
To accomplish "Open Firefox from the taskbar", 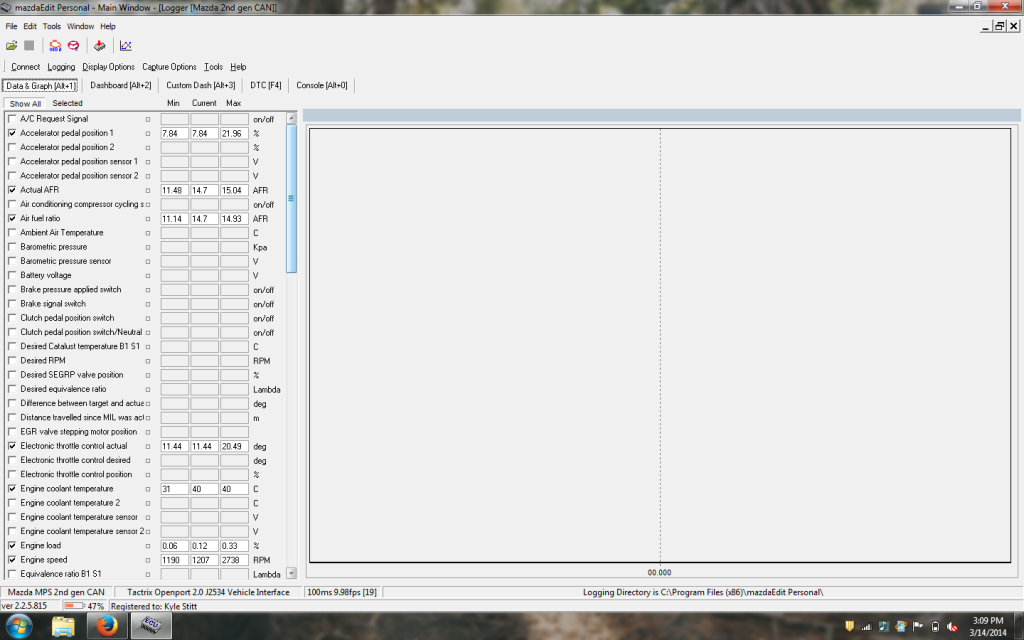I will click(106, 626).
